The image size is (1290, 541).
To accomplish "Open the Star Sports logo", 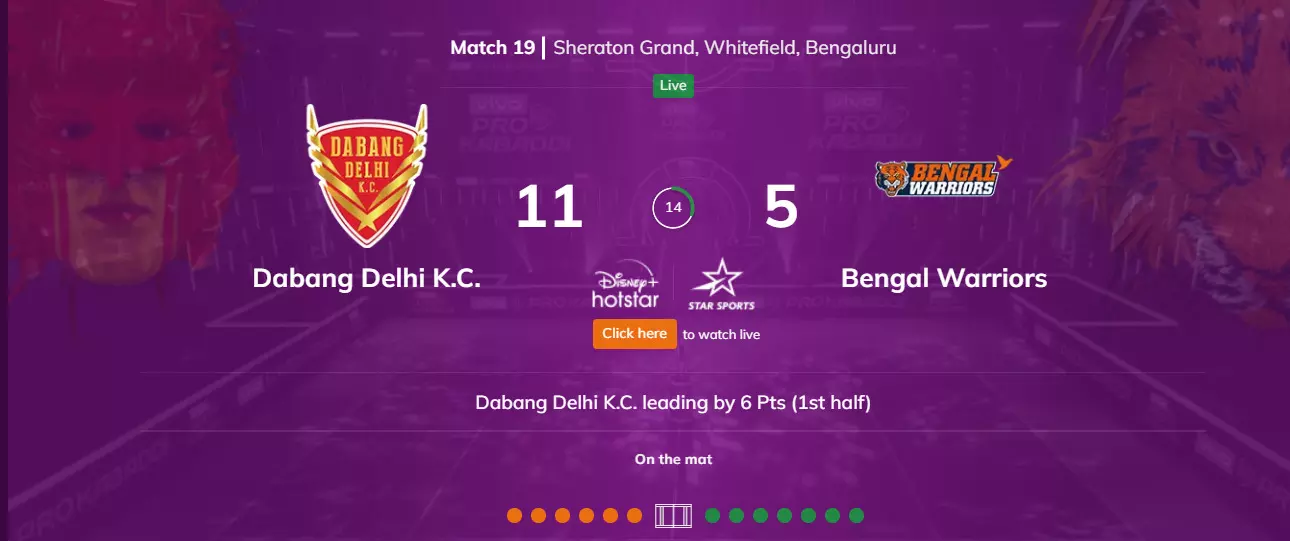I will click(x=721, y=285).
